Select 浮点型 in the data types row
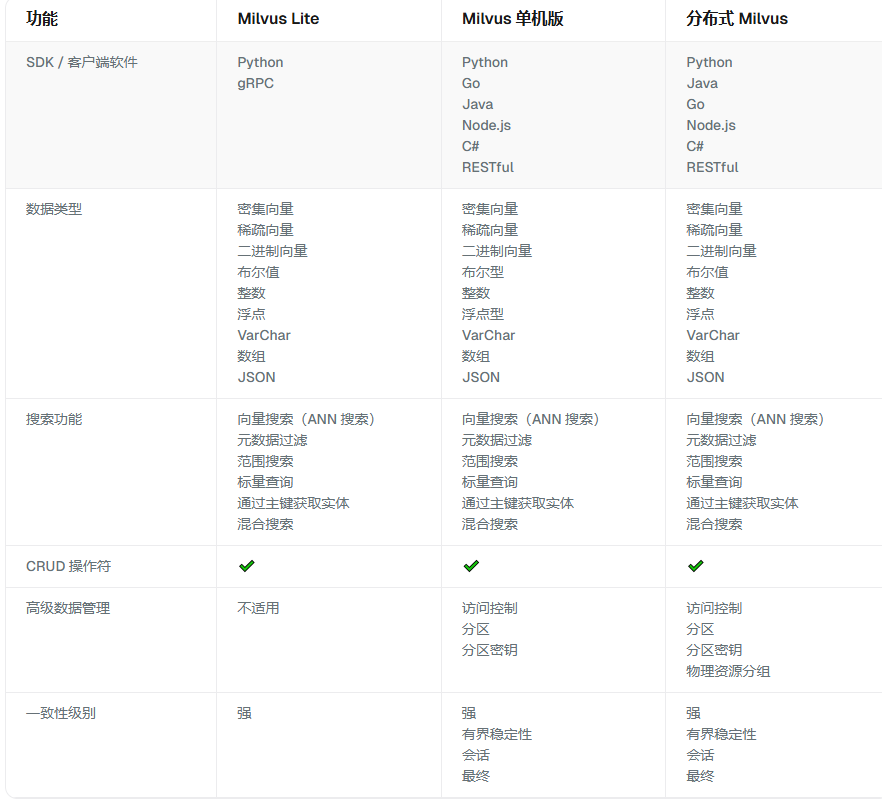The height and width of the screenshot is (802, 882). coord(483,314)
